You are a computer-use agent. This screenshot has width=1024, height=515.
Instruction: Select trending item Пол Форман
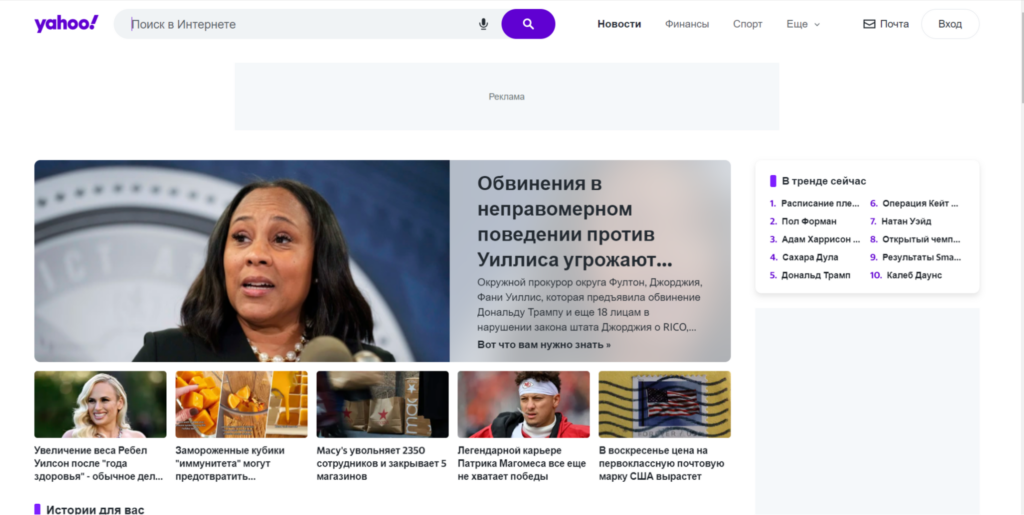click(808, 221)
